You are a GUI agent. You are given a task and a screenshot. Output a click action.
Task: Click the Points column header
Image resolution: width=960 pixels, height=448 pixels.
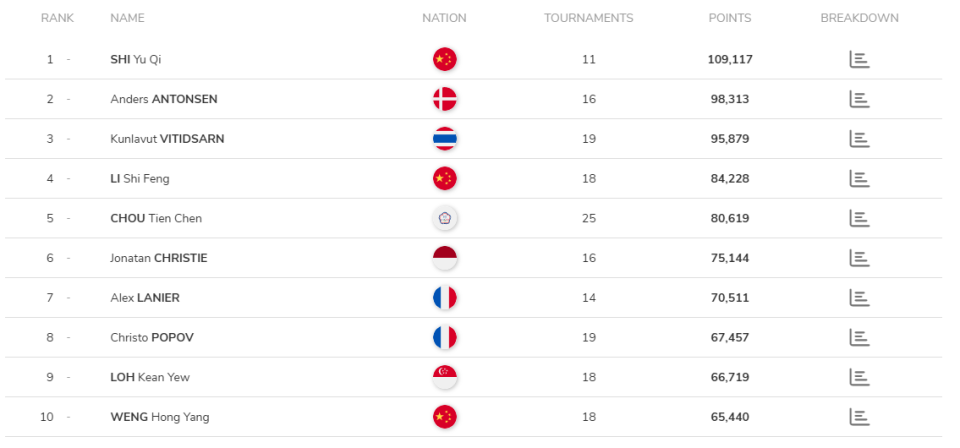pyautogui.click(x=729, y=18)
